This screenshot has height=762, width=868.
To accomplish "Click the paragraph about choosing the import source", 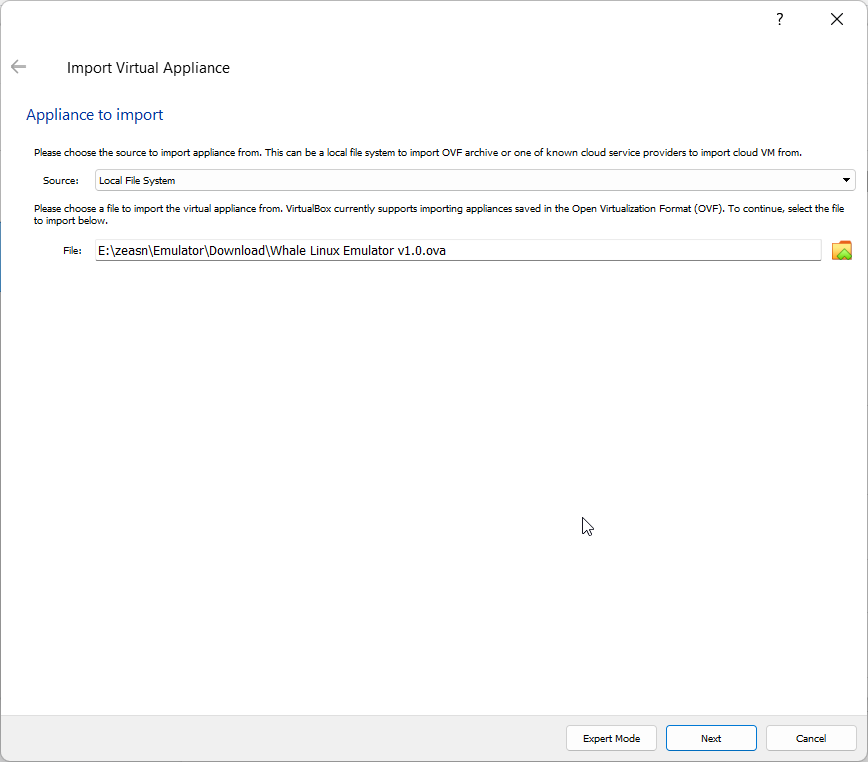I will click(418, 152).
